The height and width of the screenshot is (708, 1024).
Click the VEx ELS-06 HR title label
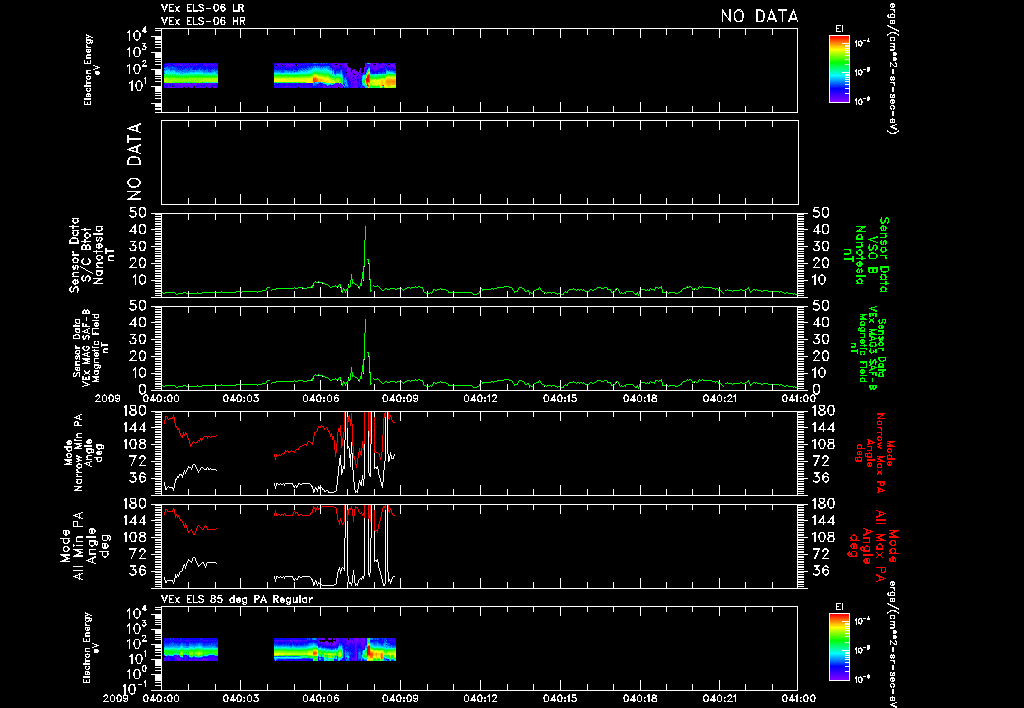tap(203, 21)
